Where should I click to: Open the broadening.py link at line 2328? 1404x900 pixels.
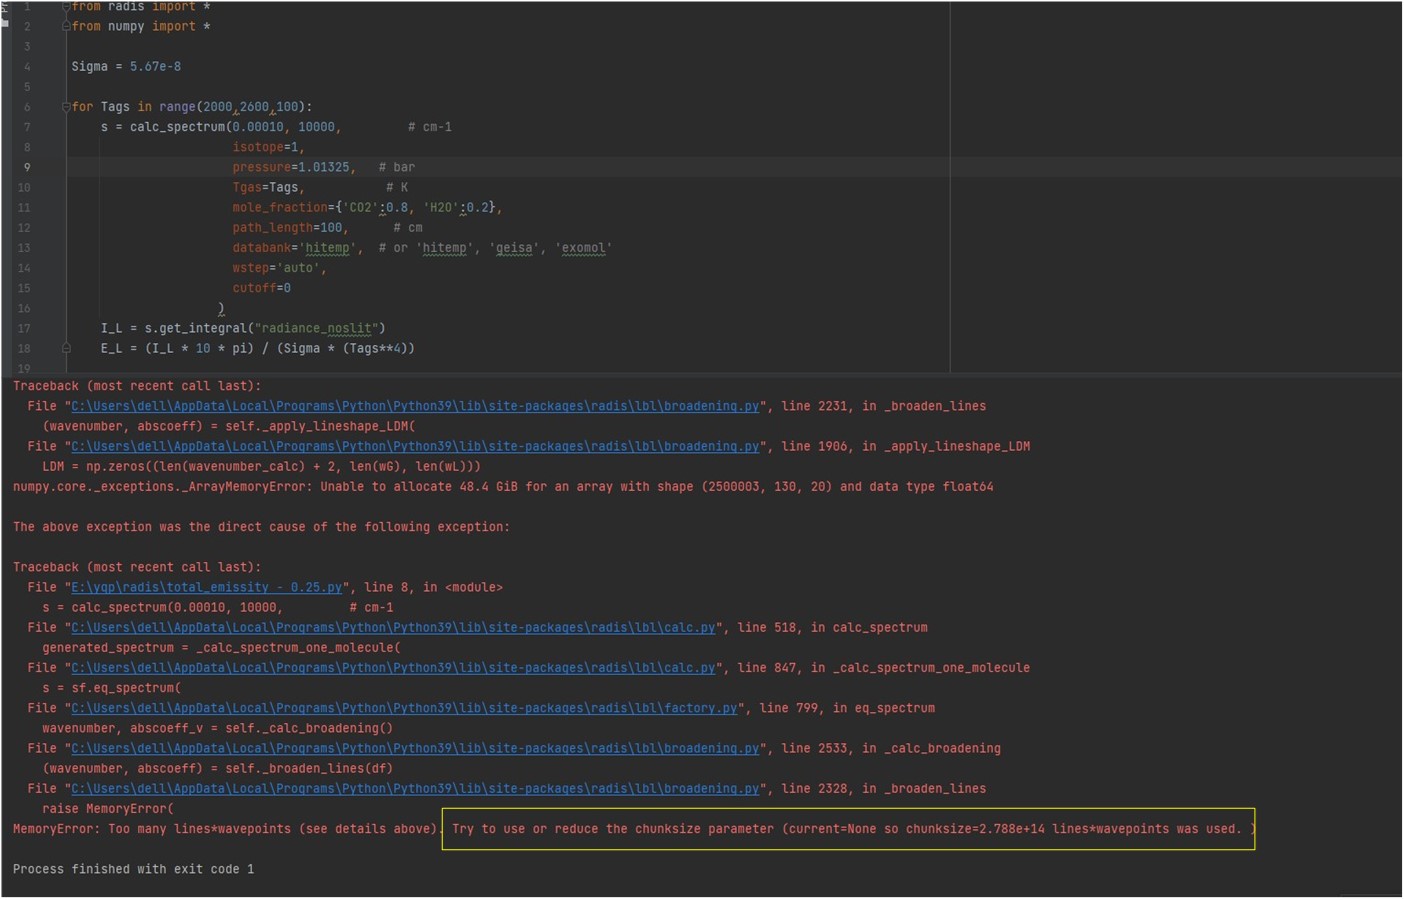tap(413, 788)
